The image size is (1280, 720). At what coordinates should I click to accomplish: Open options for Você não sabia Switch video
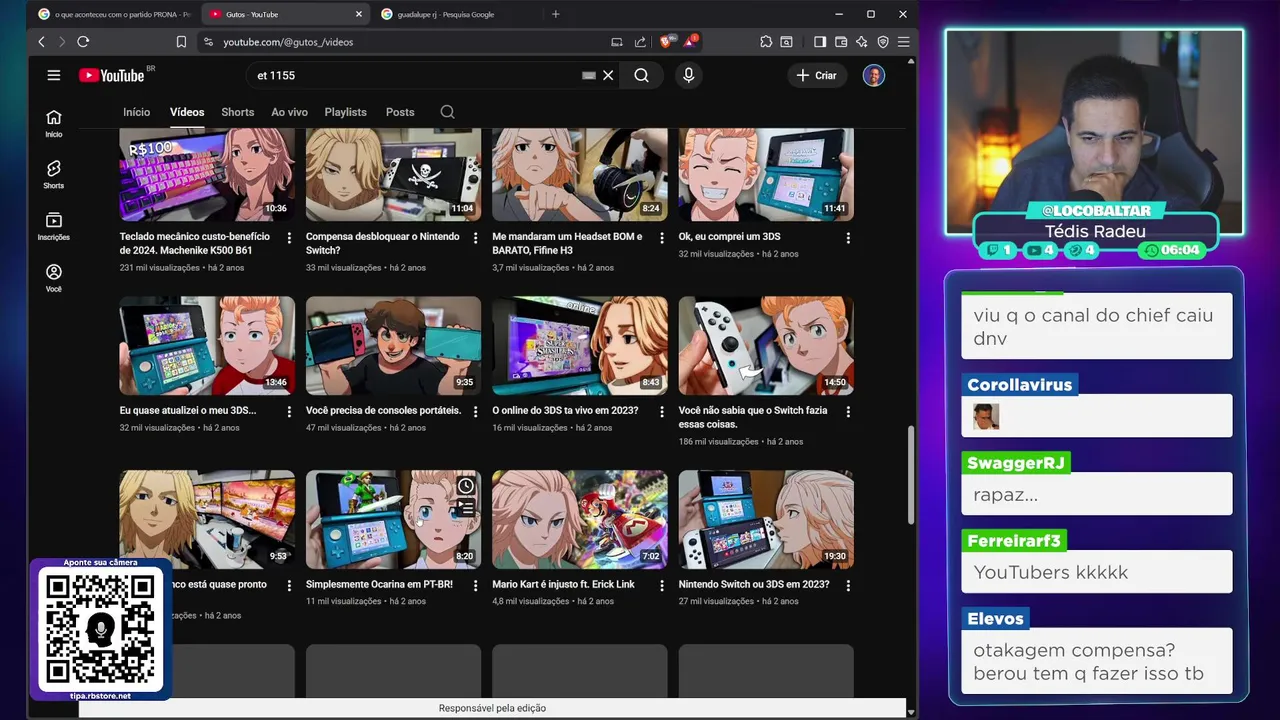point(848,412)
